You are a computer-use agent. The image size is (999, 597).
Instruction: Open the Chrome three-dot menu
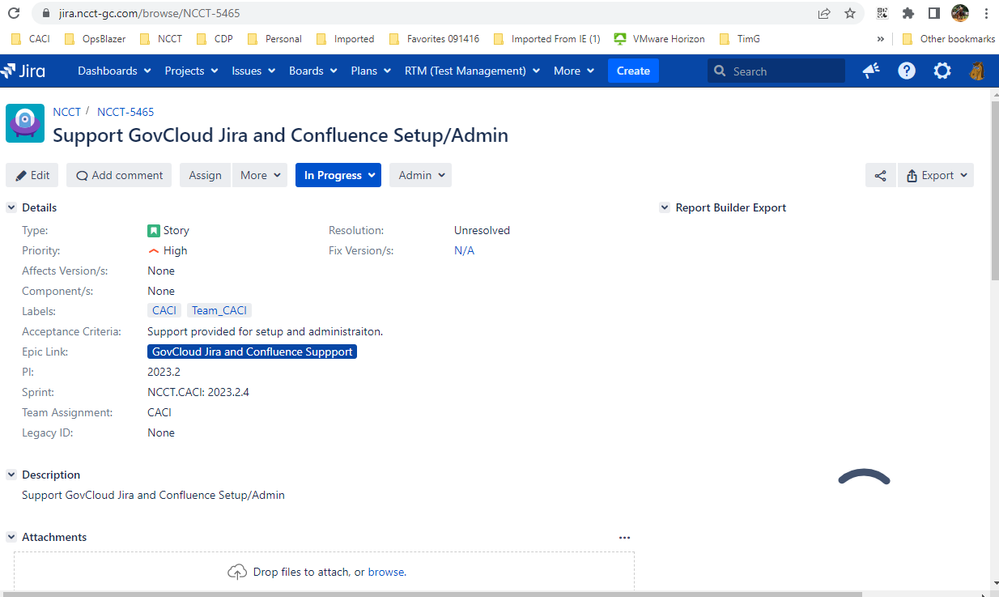986,13
